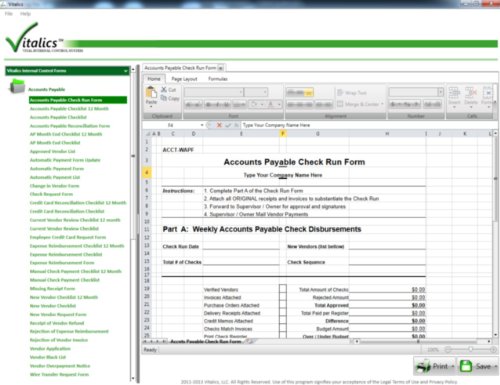Tick the Purchase Orders Attached checkbox
The height and width of the screenshot is (385, 500).
[x=283, y=305]
